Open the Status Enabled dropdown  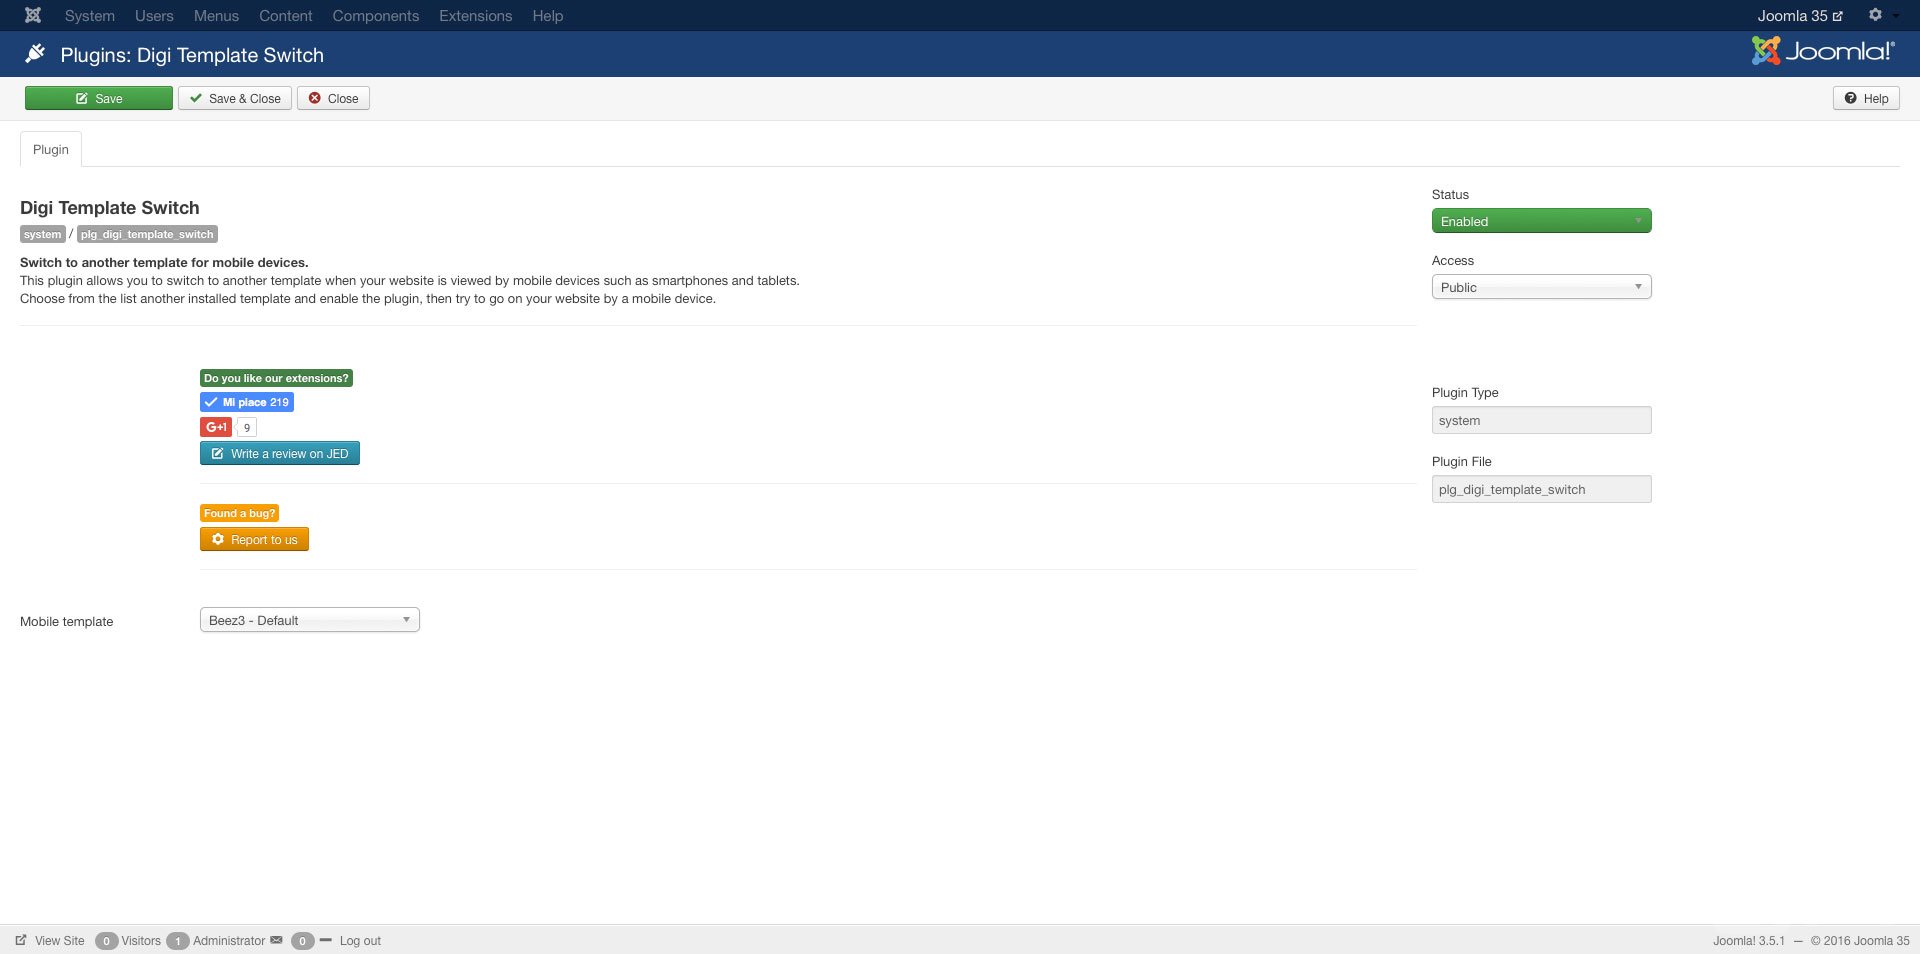[1541, 221]
